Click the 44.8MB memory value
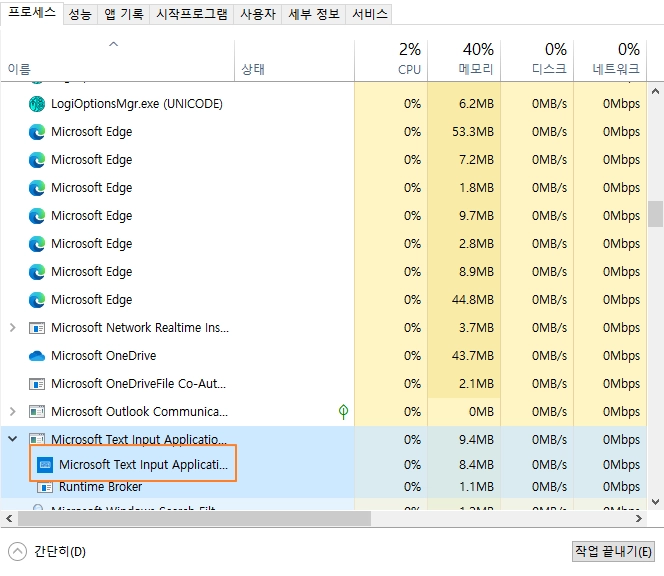Image resolution: width=664 pixels, height=576 pixels. point(473,300)
